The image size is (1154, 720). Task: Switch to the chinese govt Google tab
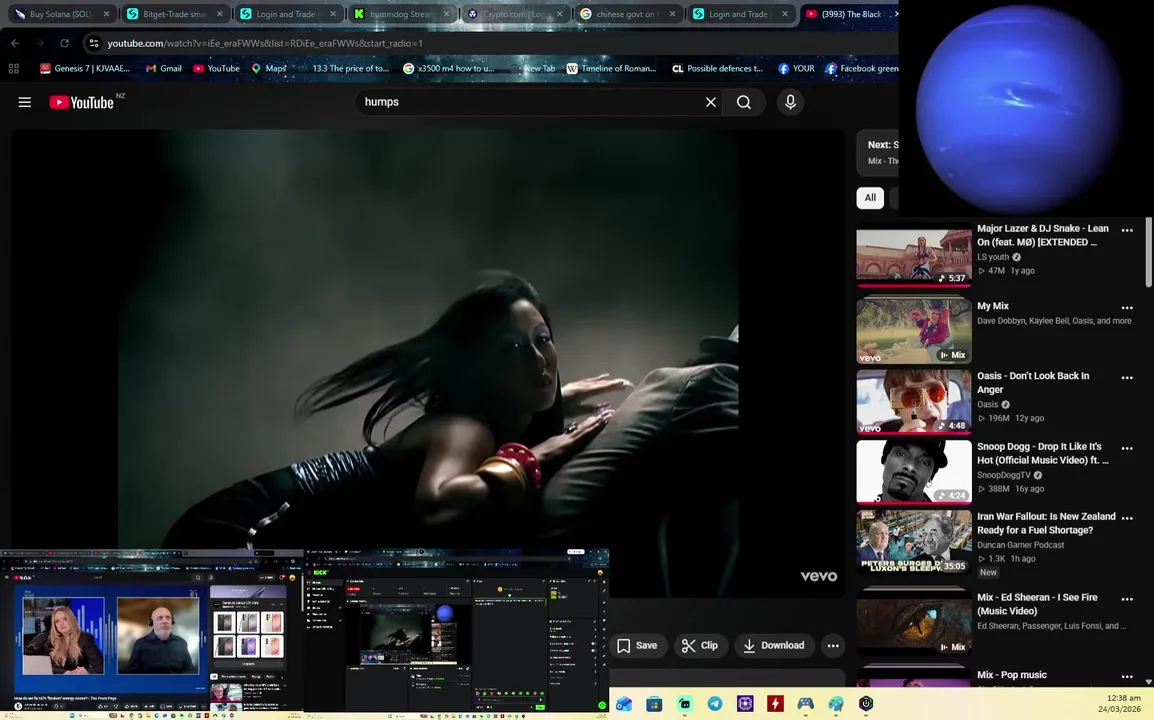tap(628, 14)
